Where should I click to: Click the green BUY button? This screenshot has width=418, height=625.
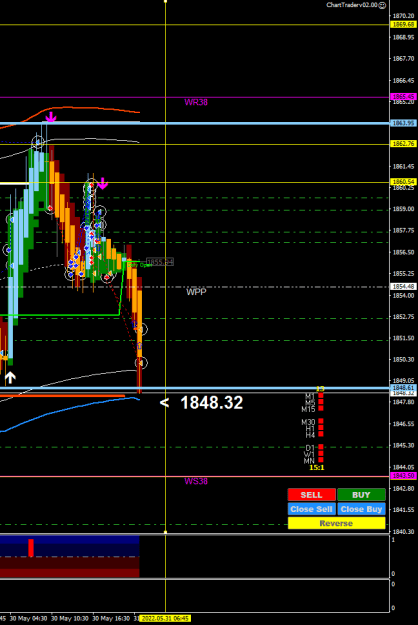pos(361,495)
